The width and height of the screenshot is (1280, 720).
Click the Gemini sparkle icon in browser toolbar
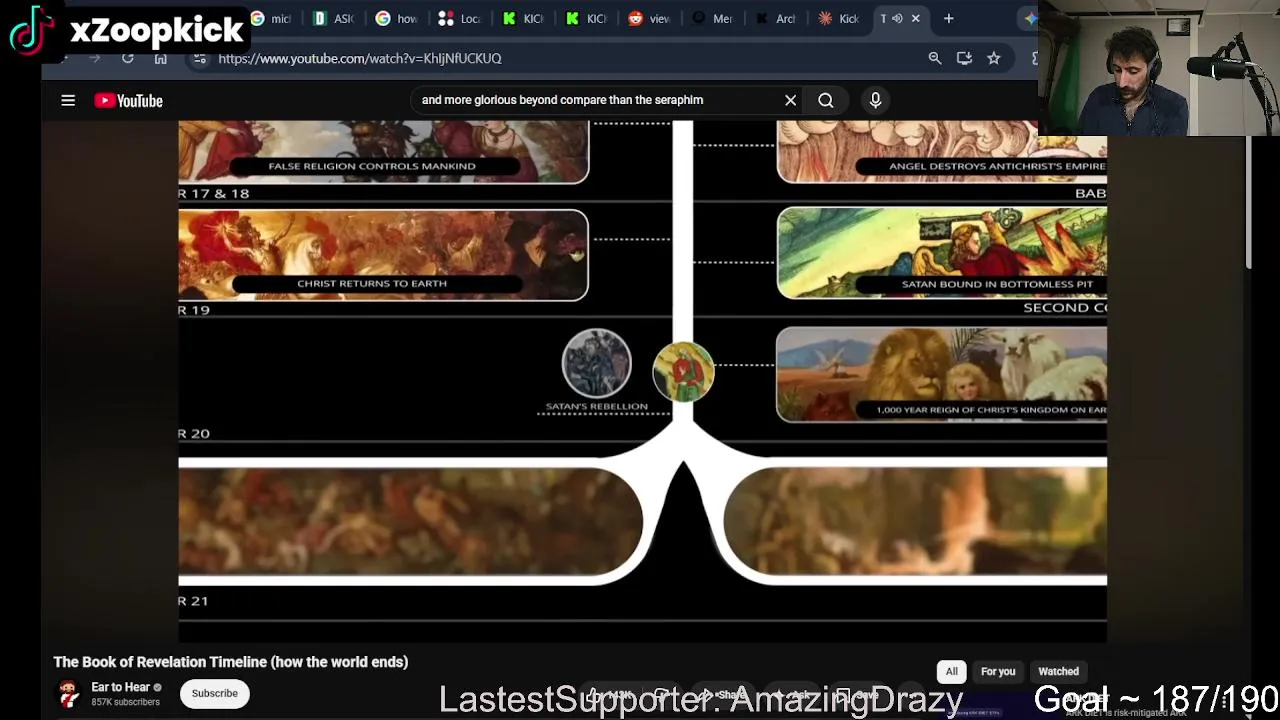pos(1030,18)
